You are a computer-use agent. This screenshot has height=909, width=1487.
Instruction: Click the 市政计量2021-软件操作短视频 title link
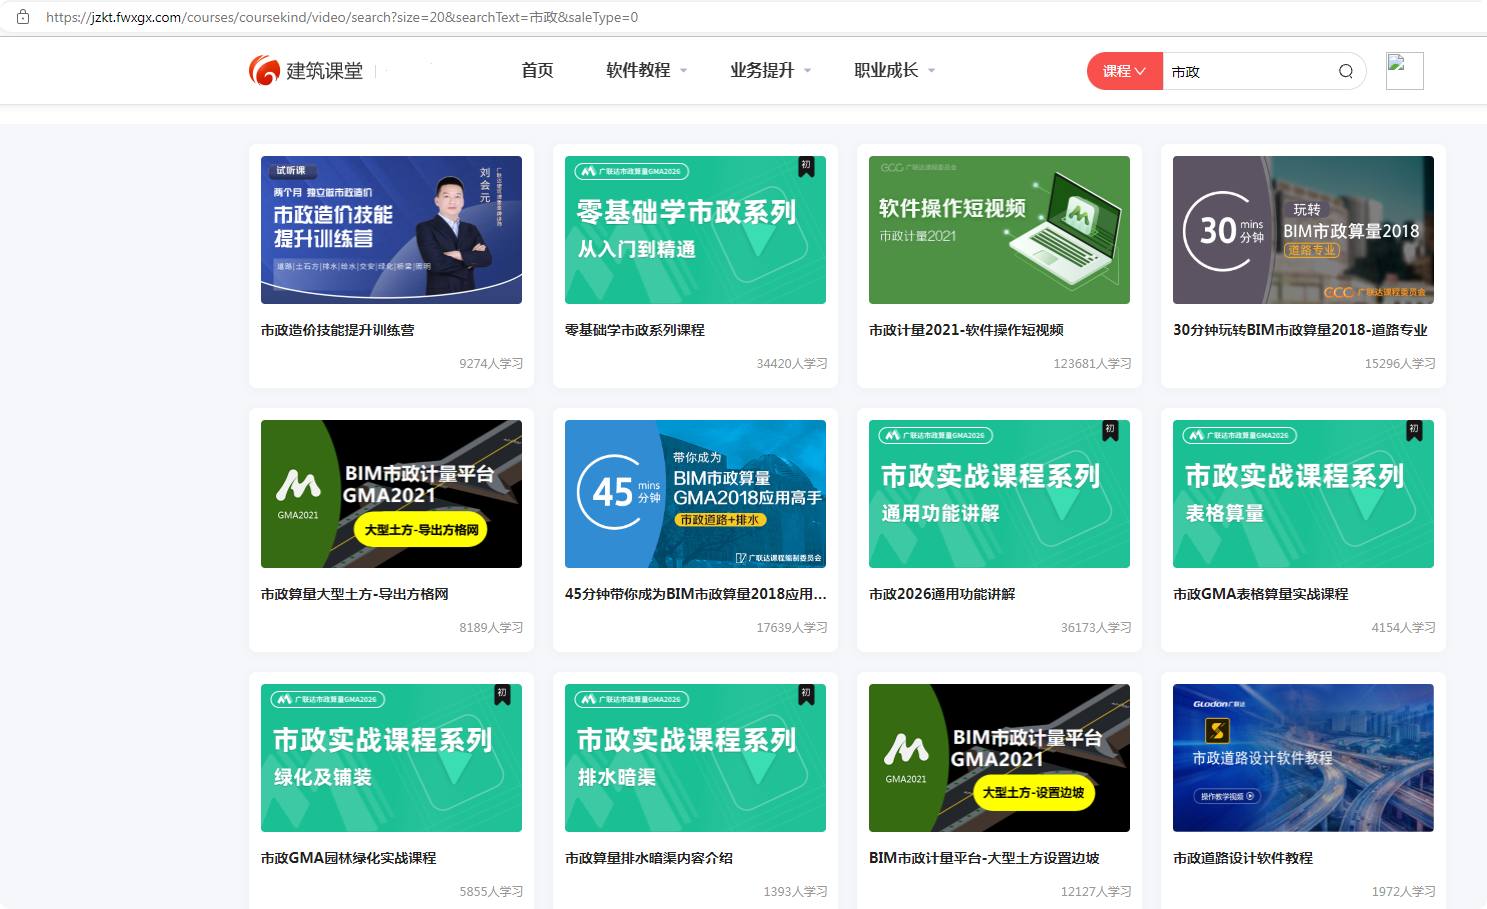pos(966,330)
